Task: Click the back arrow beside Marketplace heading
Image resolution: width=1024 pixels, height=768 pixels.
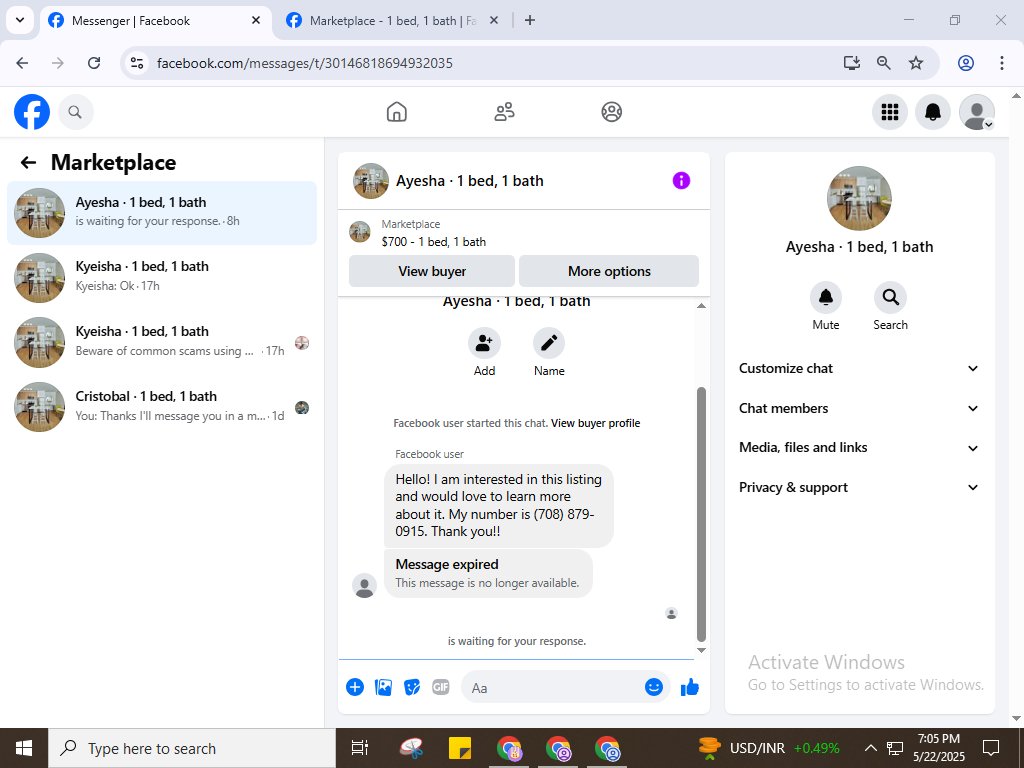Action: tap(28, 163)
